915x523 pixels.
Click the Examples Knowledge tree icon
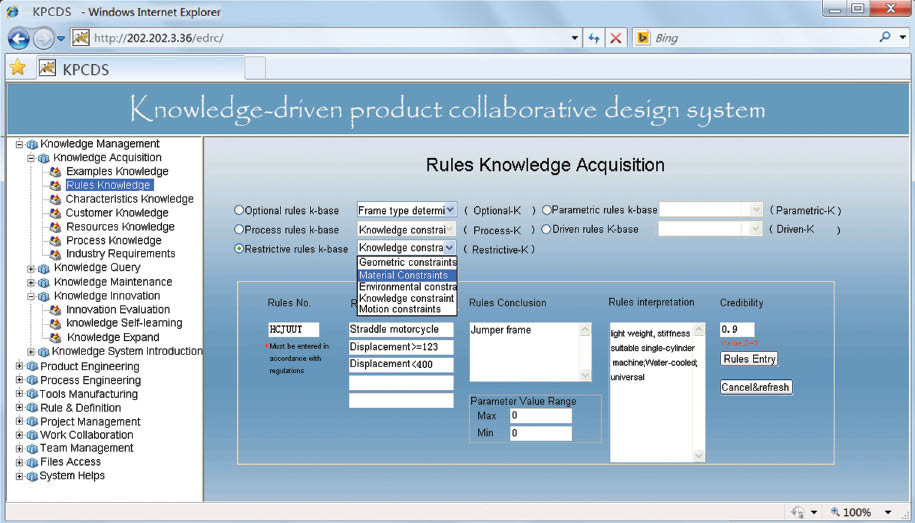pos(56,172)
